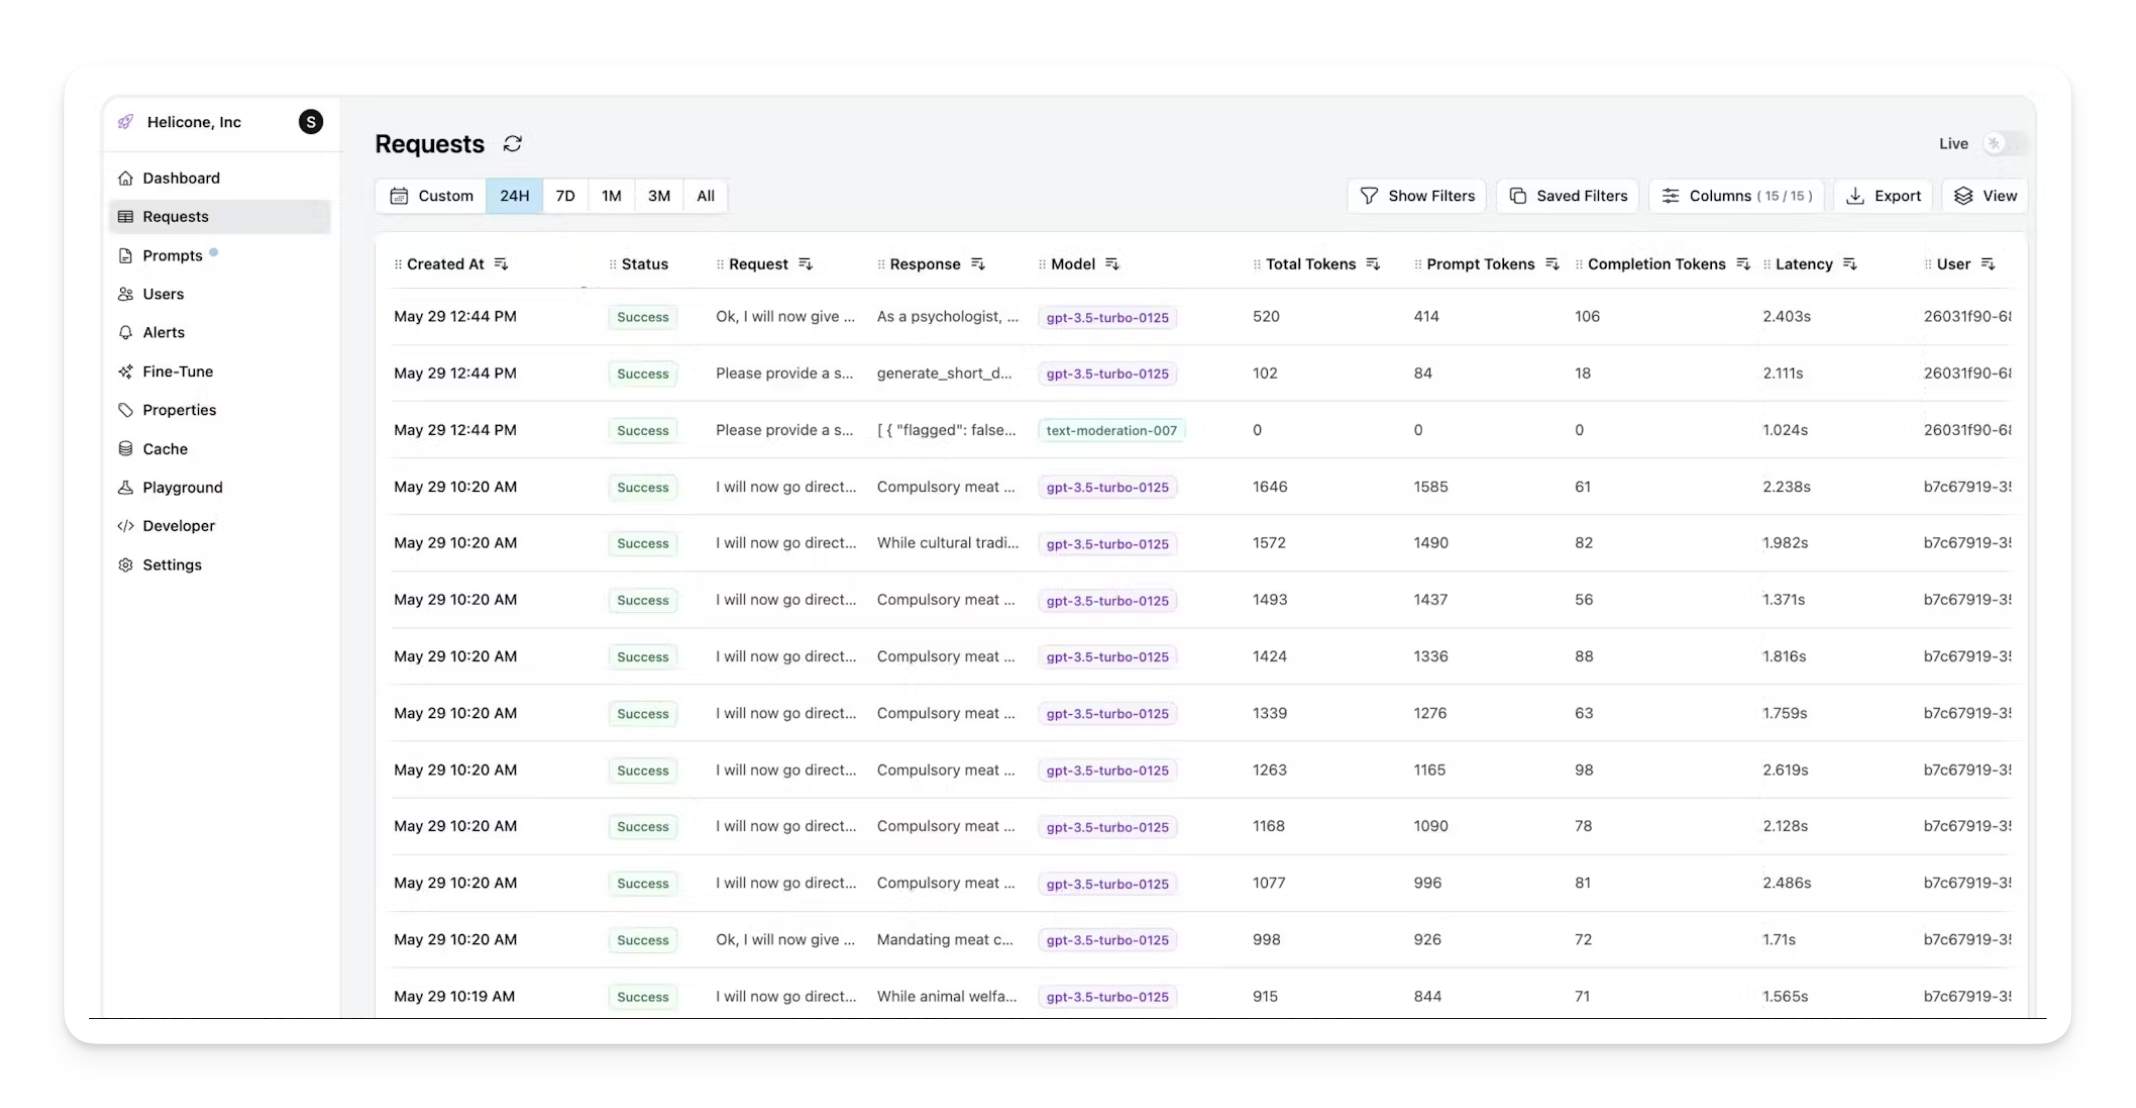The height and width of the screenshot is (1108, 2136).
Task: Select the 7D time range
Action: tap(565, 196)
